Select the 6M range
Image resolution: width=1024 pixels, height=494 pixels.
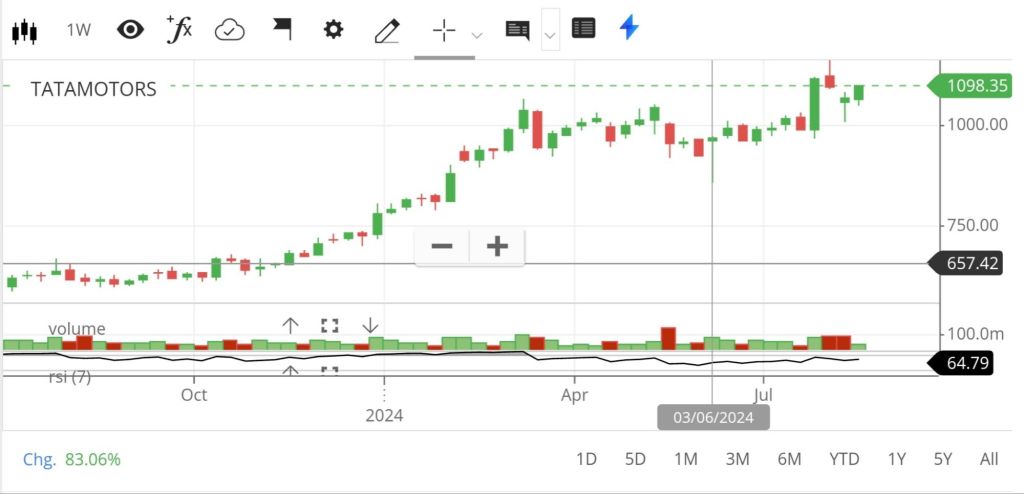(x=789, y=459)
